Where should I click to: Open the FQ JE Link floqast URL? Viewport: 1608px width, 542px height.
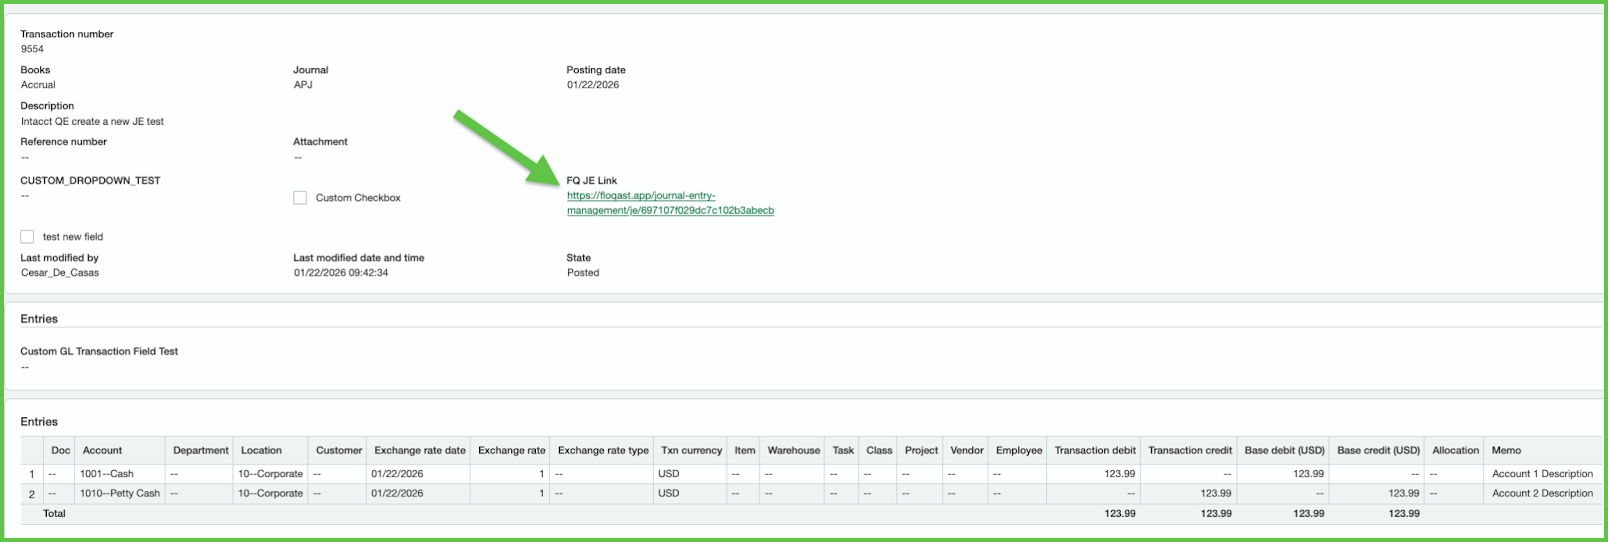(x=669, y=203)
